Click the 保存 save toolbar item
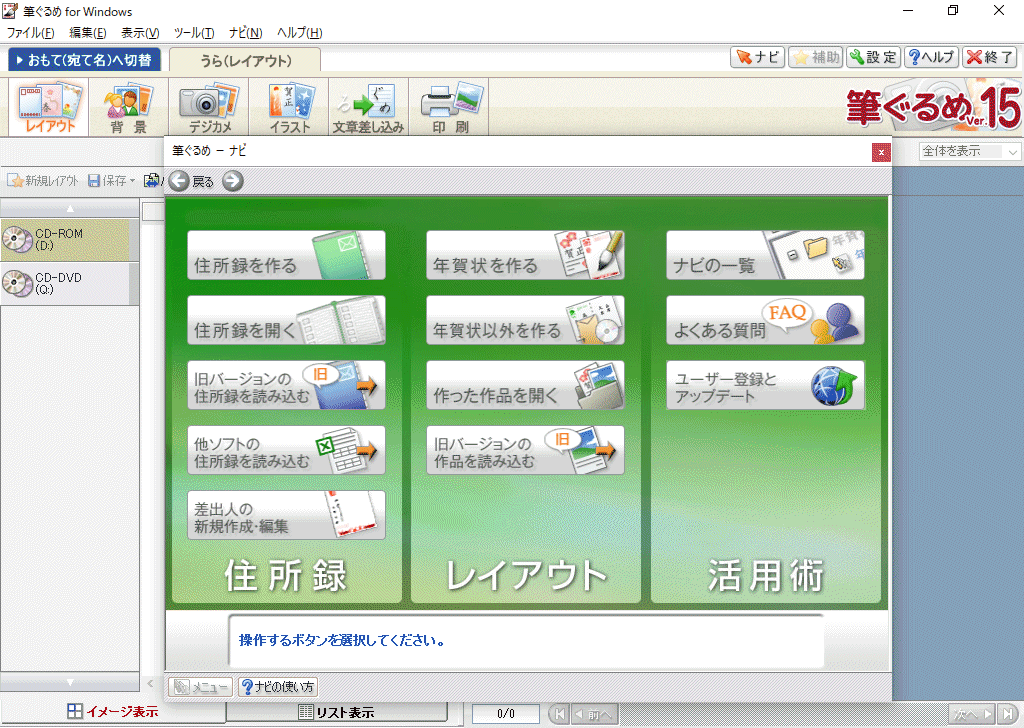The width and height of the screenshot is (1024, 728). [x=107, y=181]
